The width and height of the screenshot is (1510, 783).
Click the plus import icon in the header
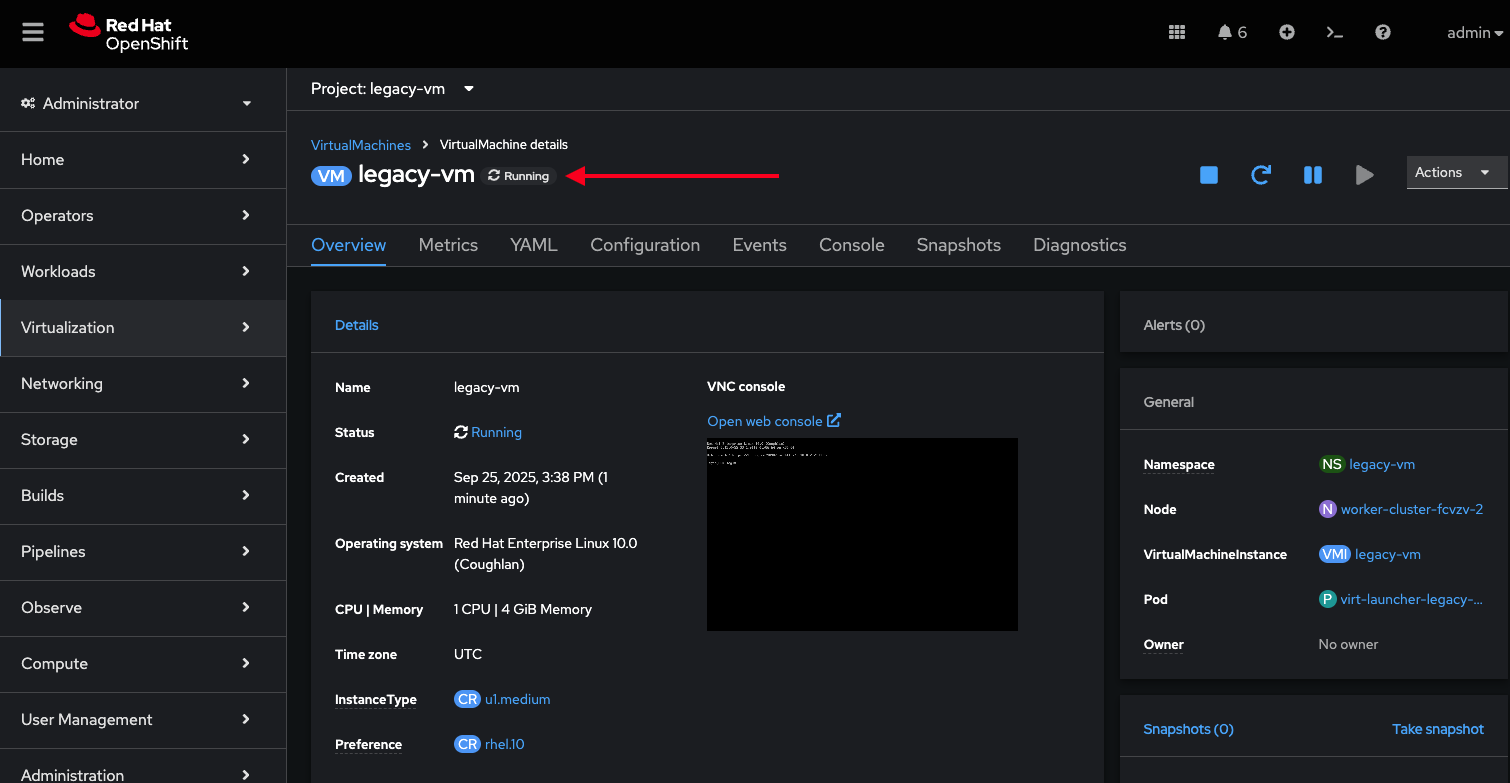[1287, 32]
